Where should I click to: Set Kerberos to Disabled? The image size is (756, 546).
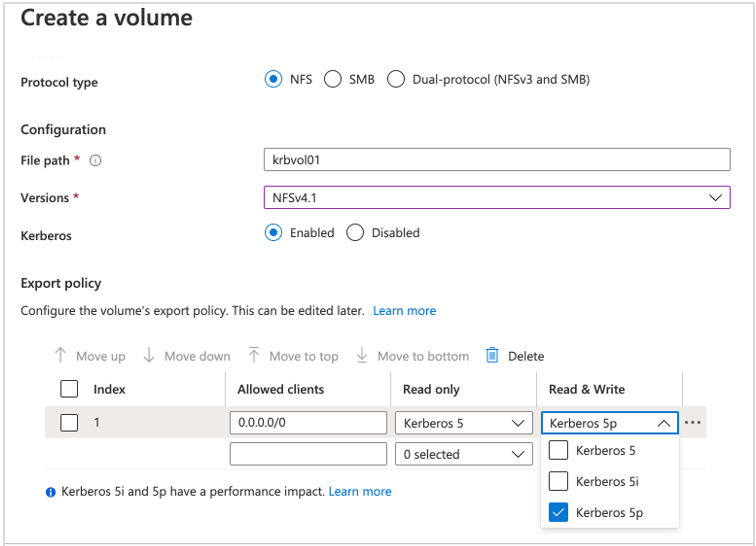[x=355, y=233]
